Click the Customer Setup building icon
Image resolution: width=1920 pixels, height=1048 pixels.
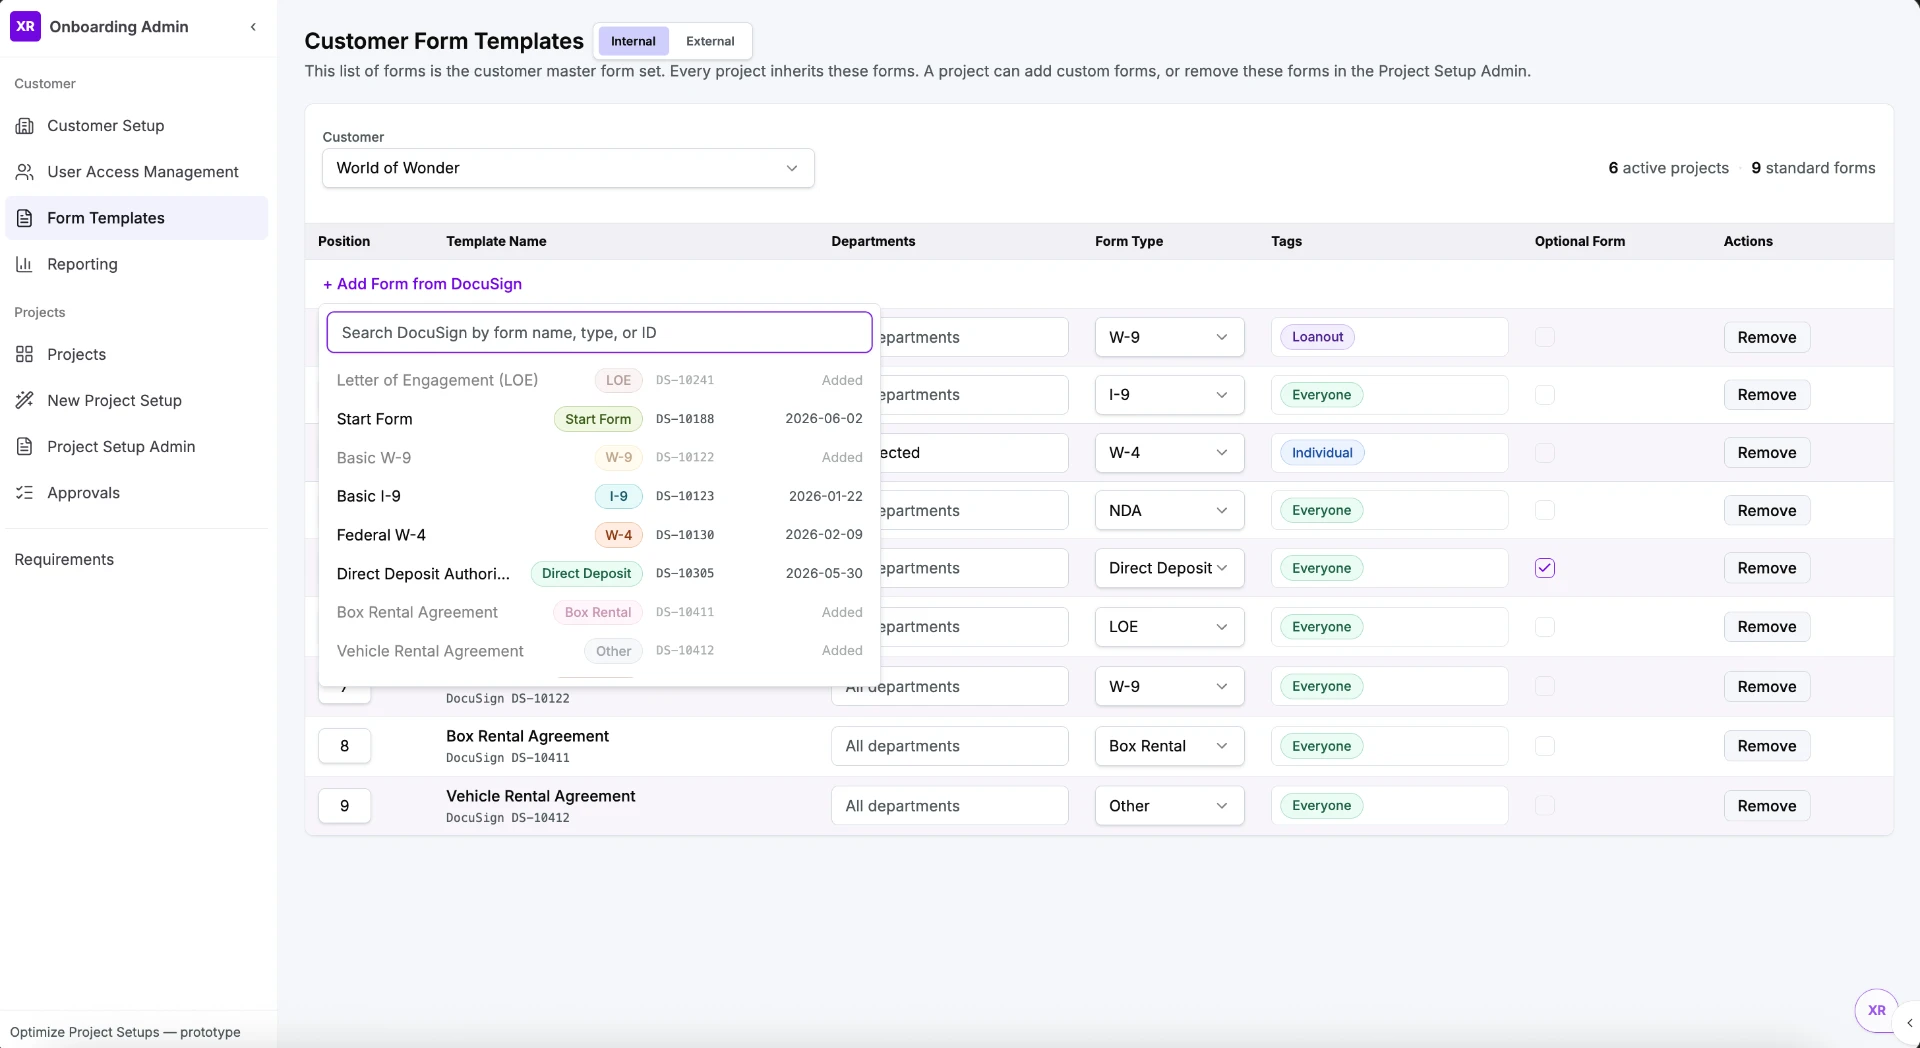(x=25, y=126)
